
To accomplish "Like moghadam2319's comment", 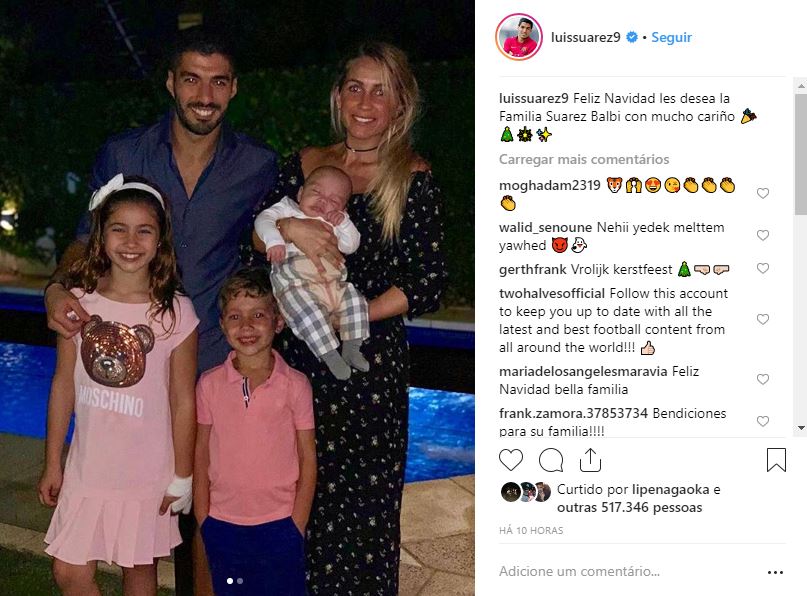I will tap(763, 193).
